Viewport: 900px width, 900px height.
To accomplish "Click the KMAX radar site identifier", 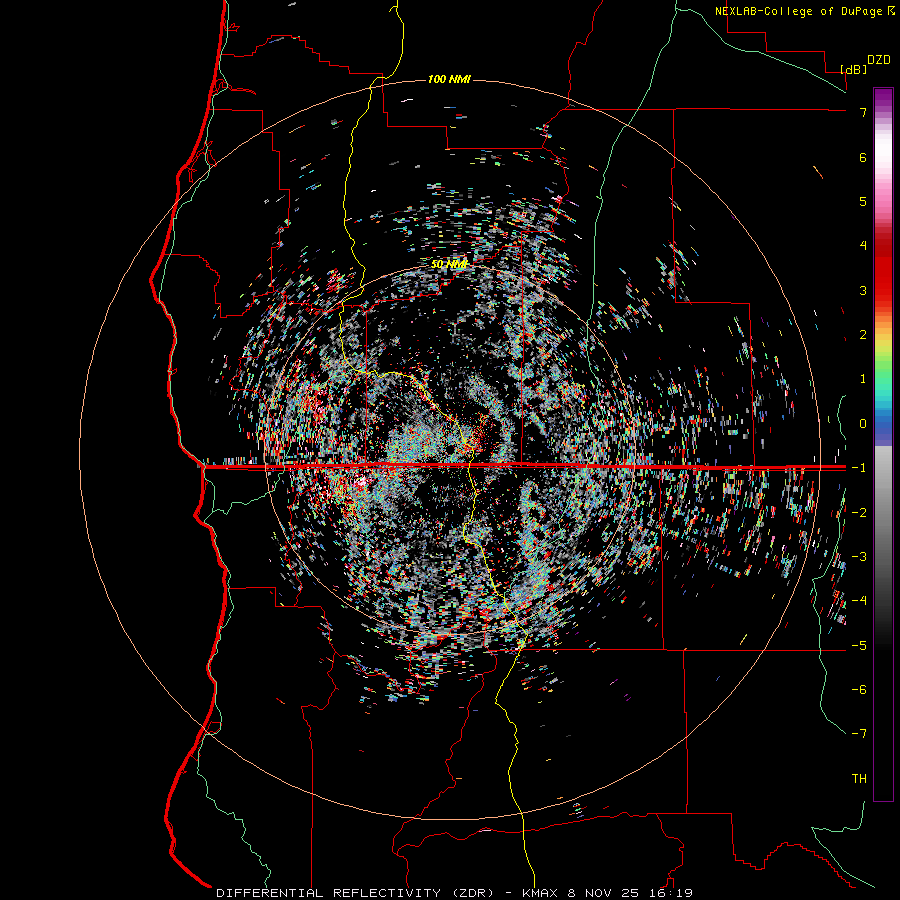I will [x=541, y=893].
